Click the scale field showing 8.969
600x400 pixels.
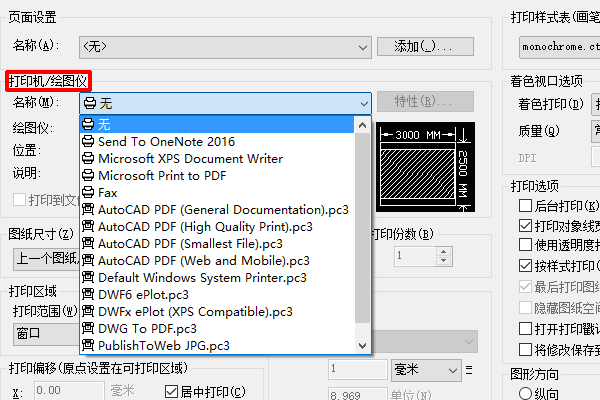click(x=357, y=394)
